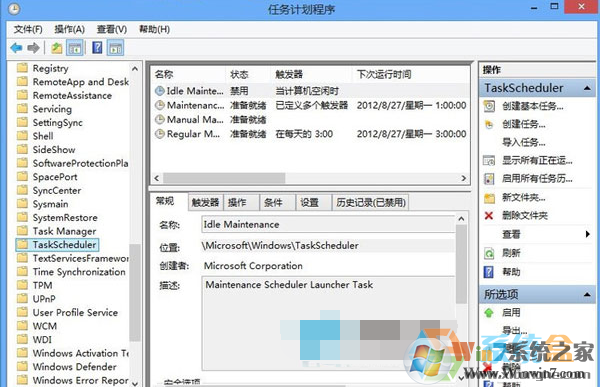Open the 查看(V) menu
The width and height of the screenshot is (601, 387).
click(112, 29)
